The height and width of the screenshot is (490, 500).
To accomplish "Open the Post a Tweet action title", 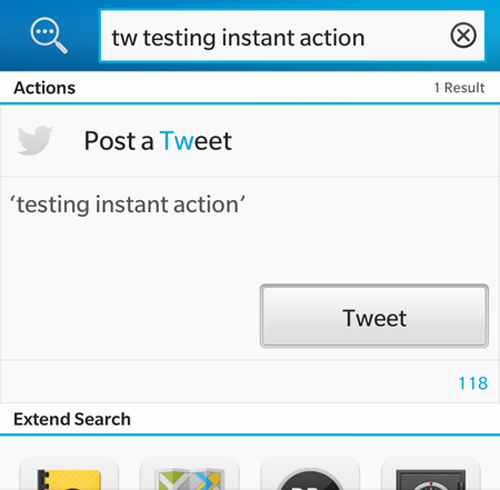I will tap(158, 141).
